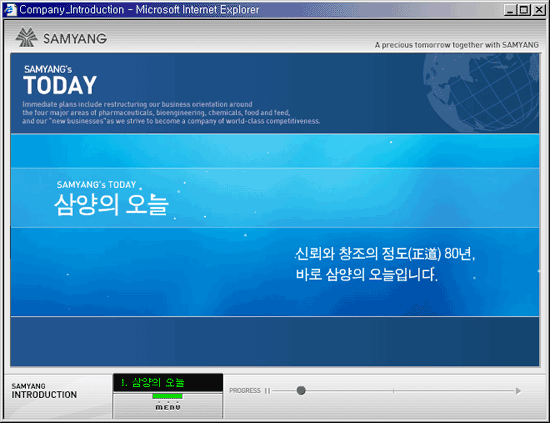Click the green indicator above MENU
This screenshot has height=423, width=550.
(x=167, y=396)
